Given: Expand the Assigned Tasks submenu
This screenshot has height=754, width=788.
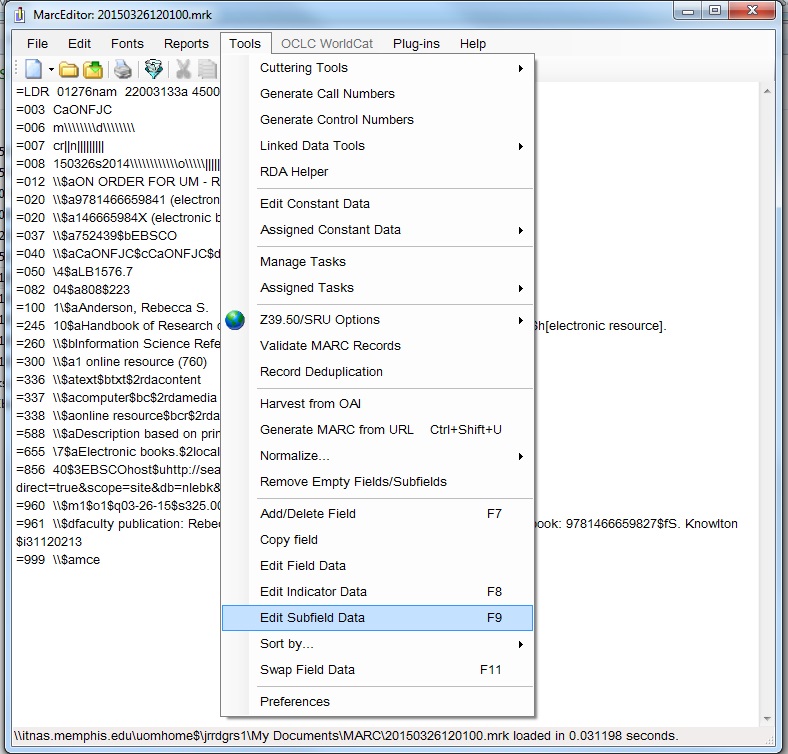Looking at the screenshot, I should tap(377, 288).
